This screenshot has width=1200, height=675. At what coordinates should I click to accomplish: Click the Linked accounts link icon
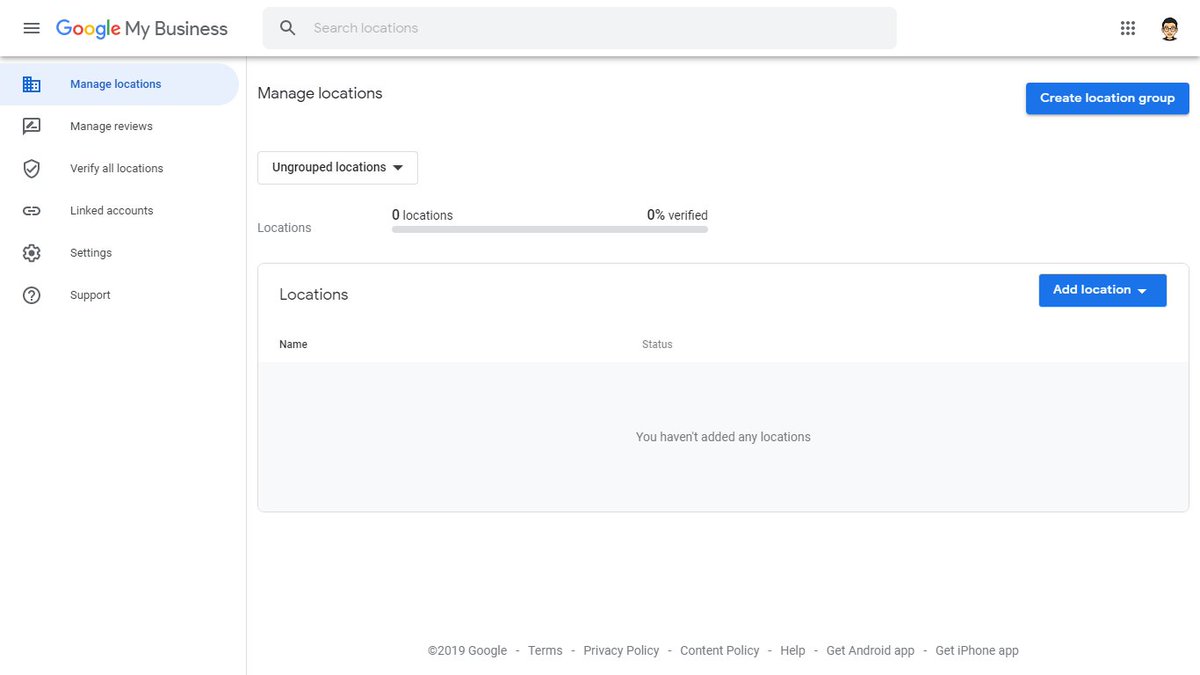tap(31, 211)
